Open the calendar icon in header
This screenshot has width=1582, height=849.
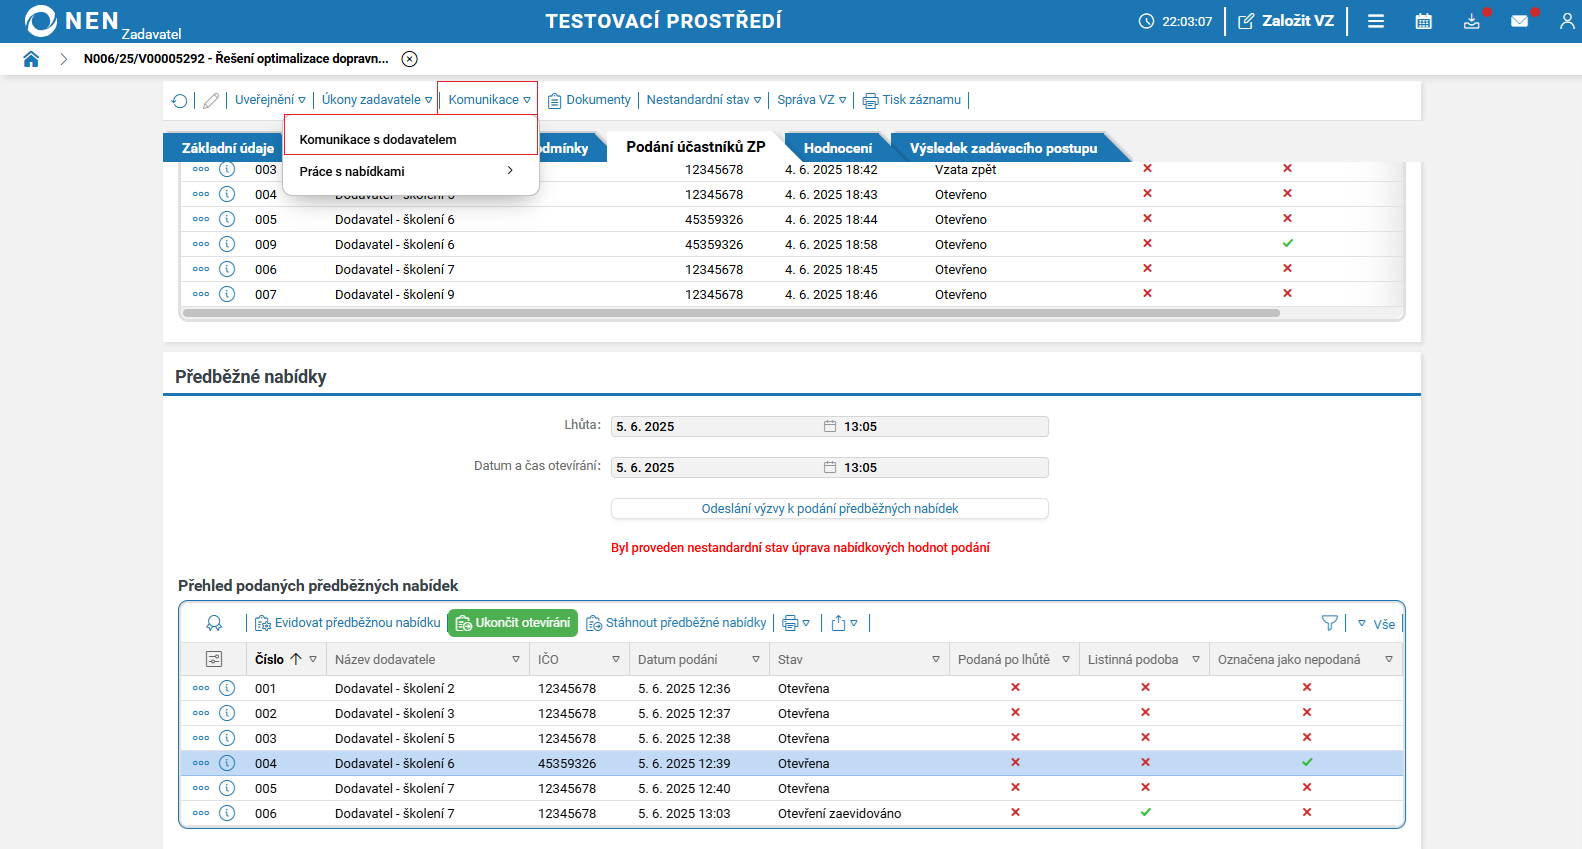(x=1423, y=21)
